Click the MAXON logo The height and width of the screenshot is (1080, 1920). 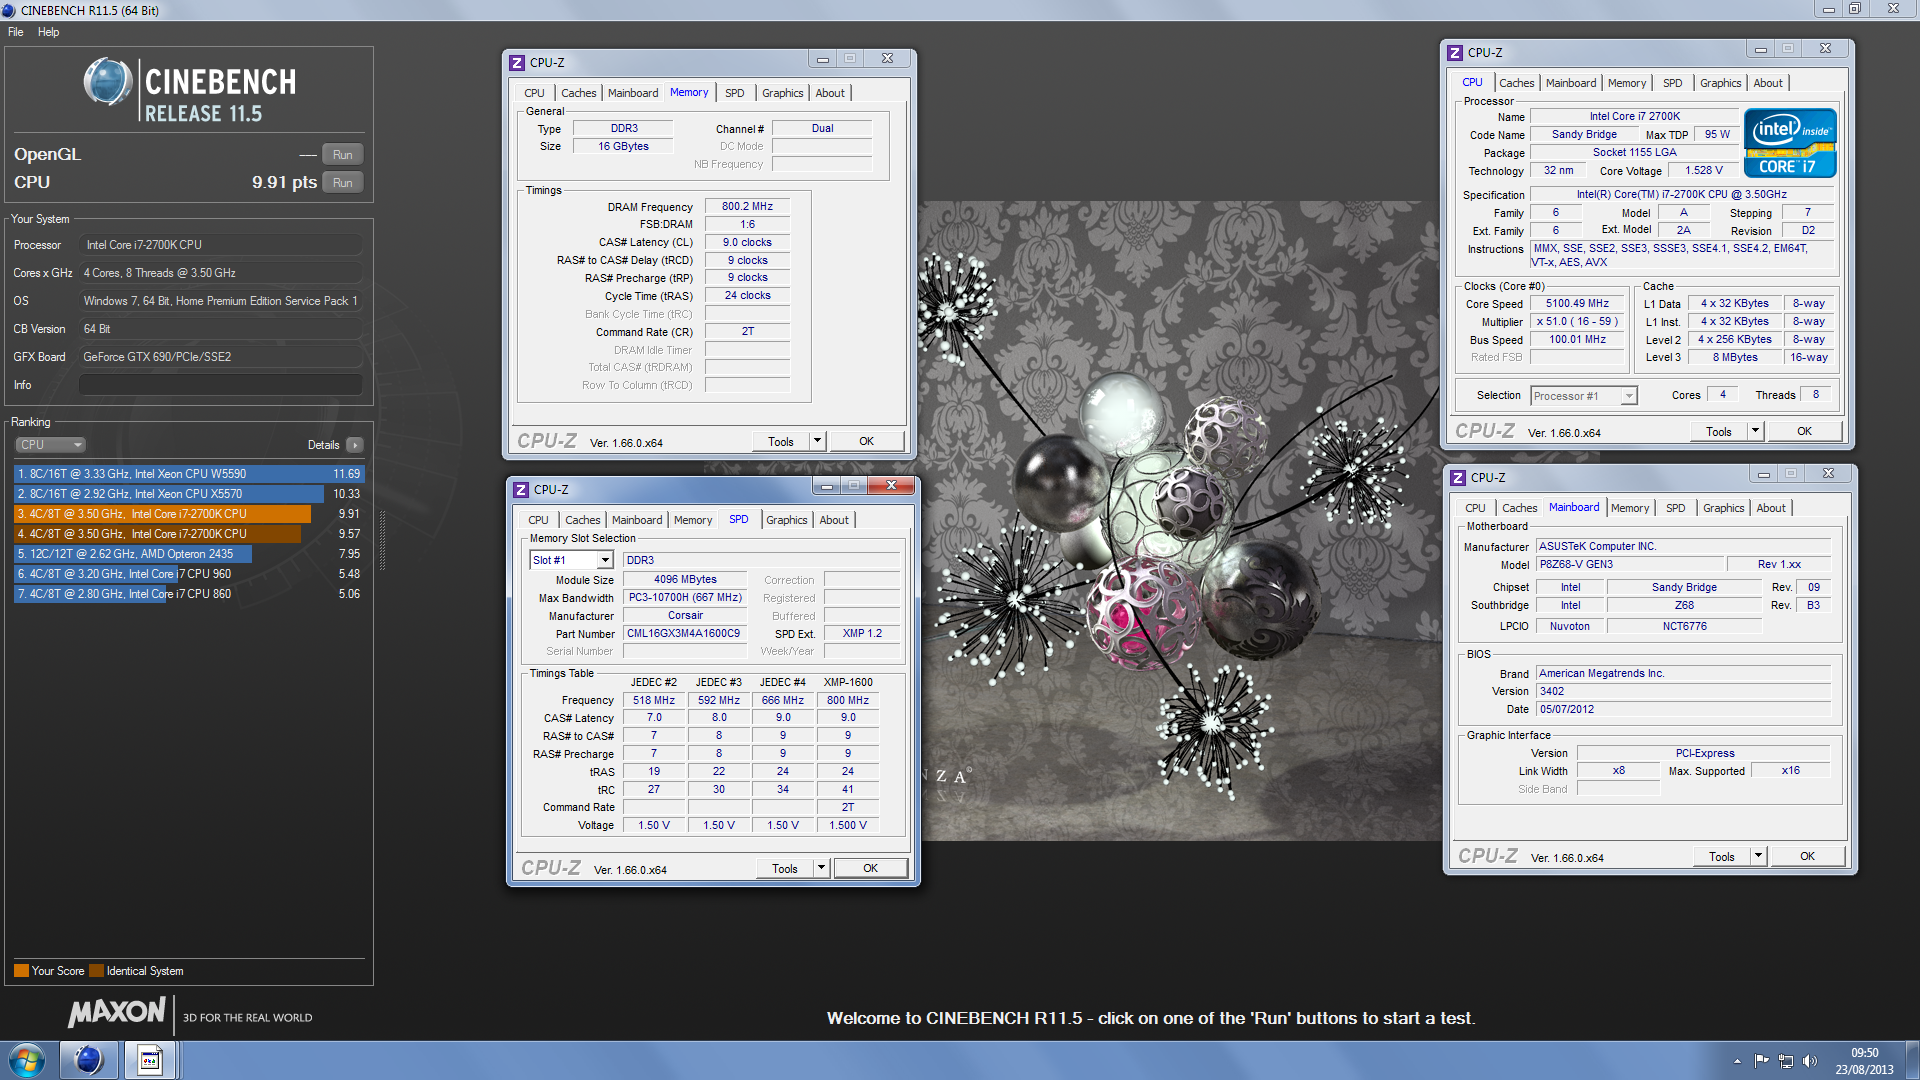point(116,1012)
